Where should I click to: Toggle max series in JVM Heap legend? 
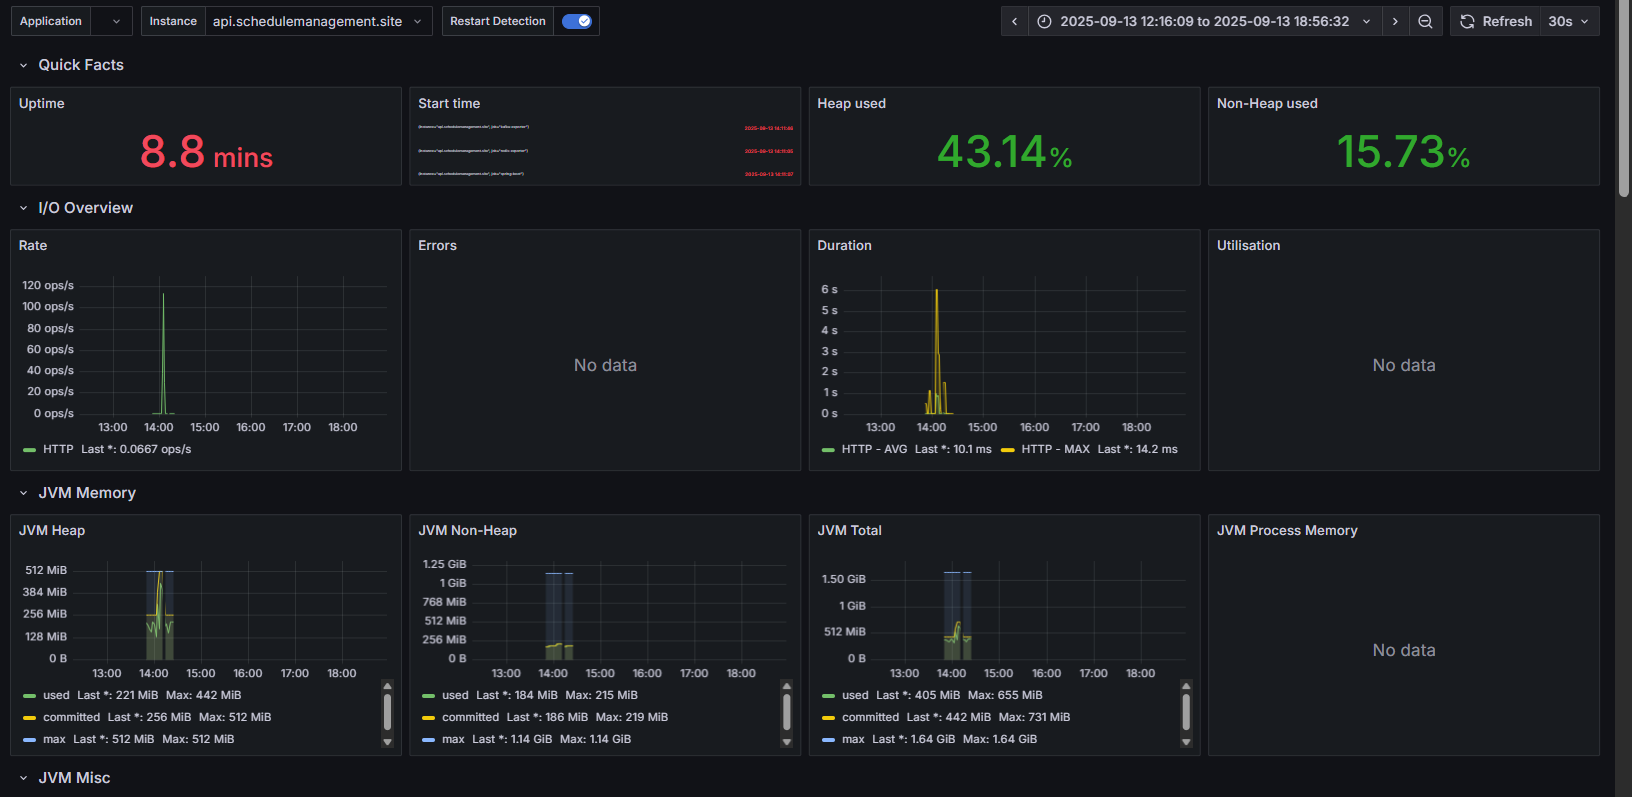point(54,739)
